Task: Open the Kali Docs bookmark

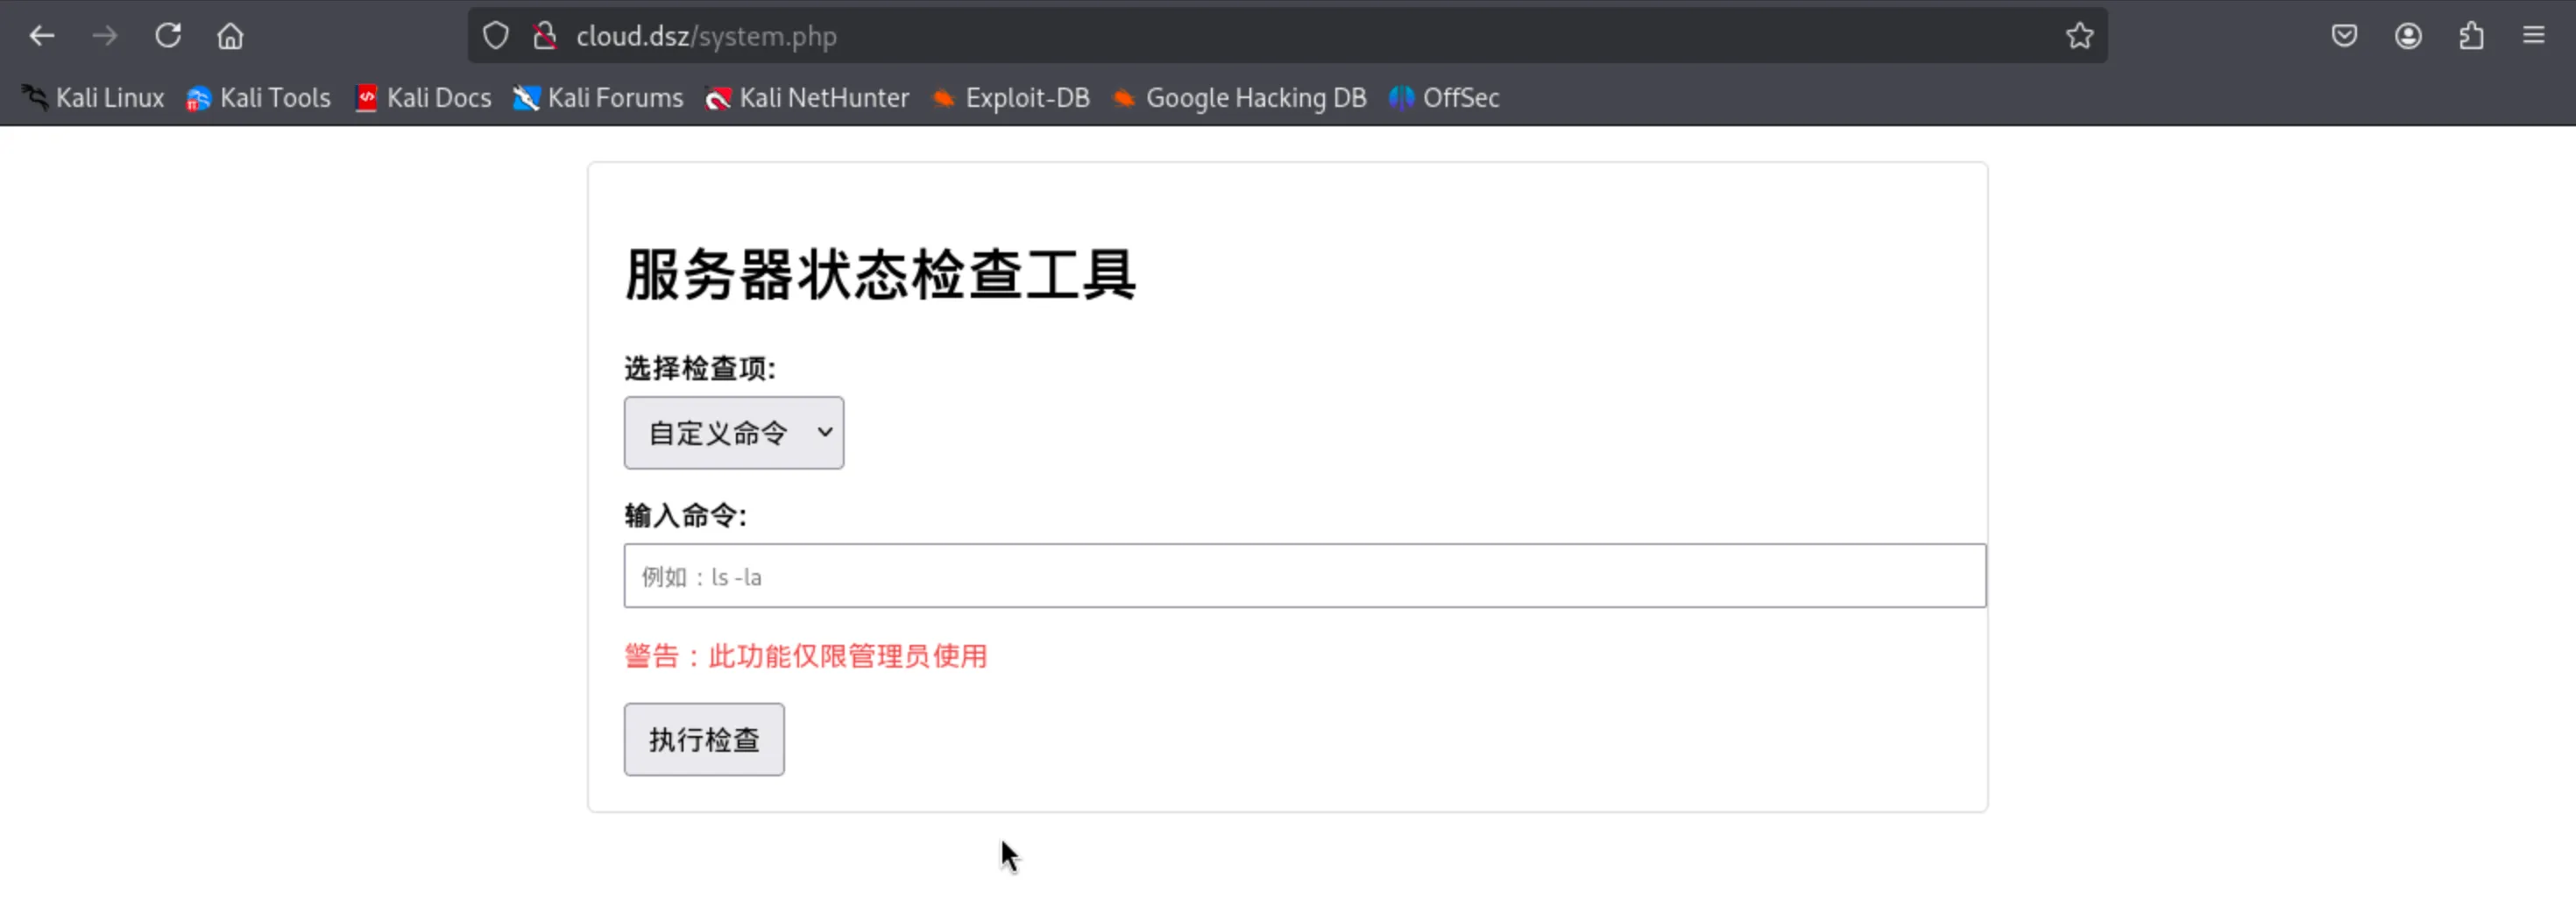Action: click(x=424, y=98)
